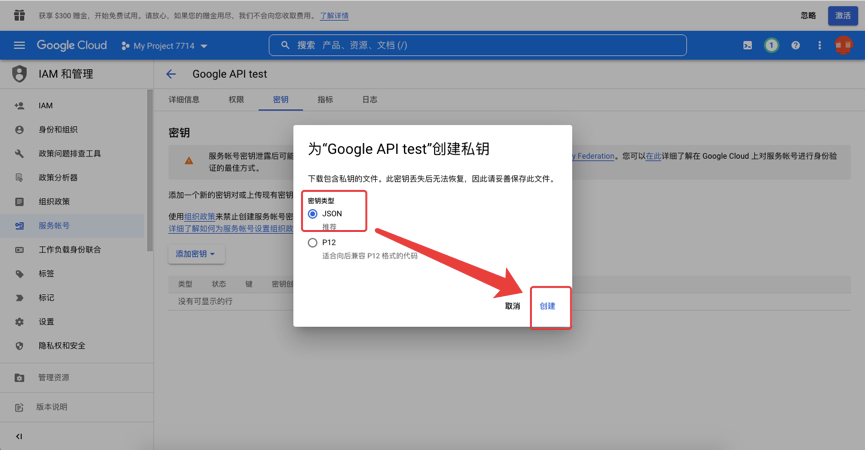
Task: Open Cloud Shell terminal icon
Action: 747,45
